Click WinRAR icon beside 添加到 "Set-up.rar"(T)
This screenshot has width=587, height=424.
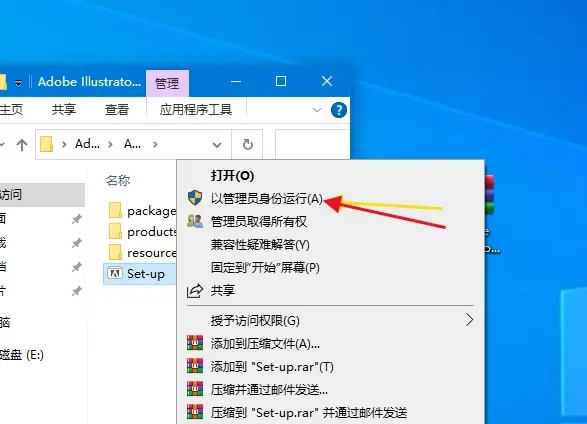[195, 366]
